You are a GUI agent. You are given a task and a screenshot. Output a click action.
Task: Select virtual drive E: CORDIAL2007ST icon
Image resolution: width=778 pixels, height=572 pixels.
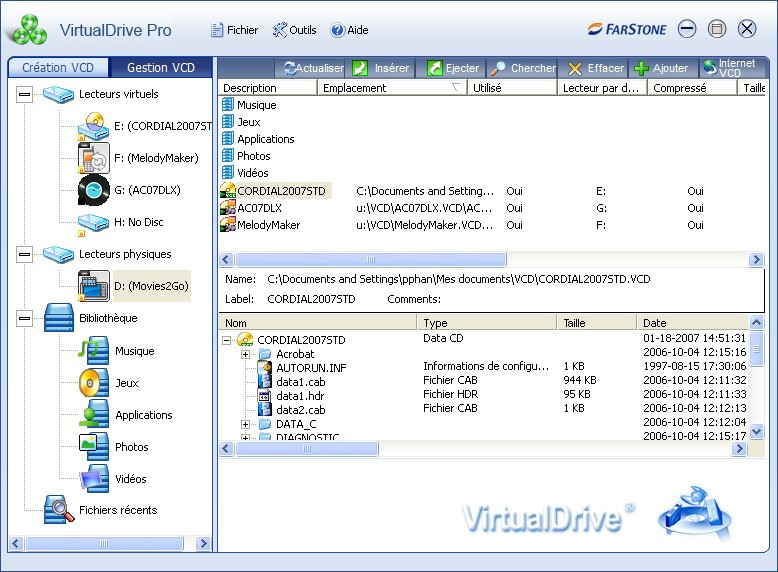pyautogui.click(x=93, y=127)
